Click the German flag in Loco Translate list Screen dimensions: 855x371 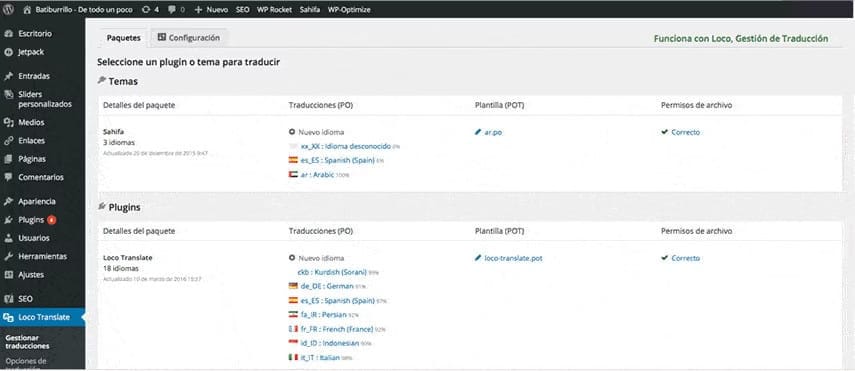coord(293,286)
